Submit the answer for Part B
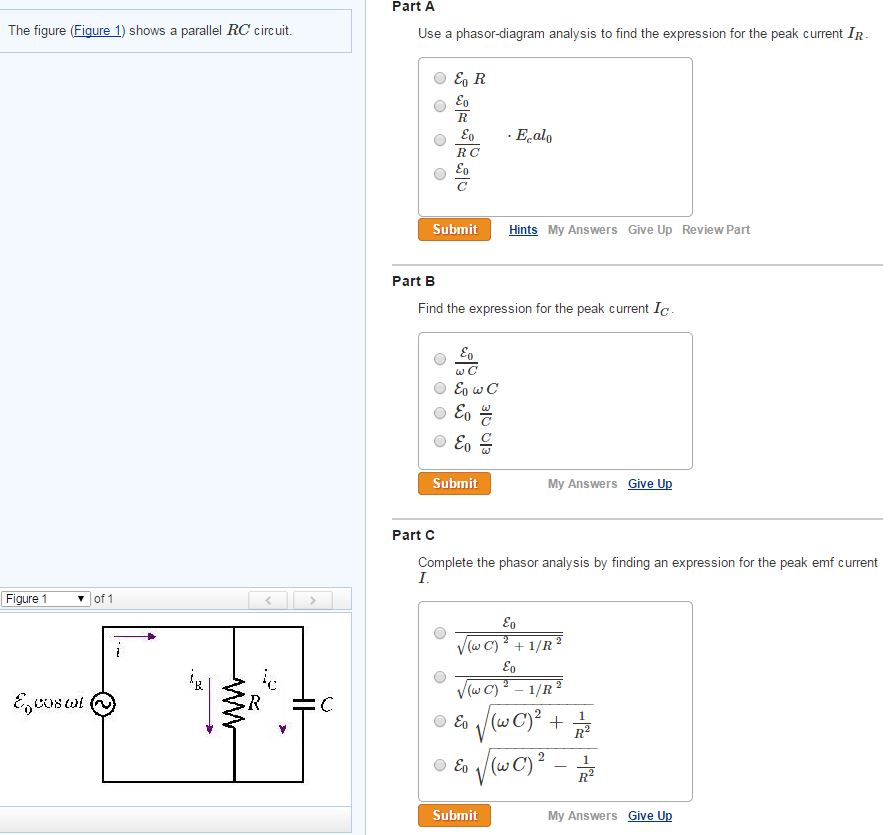 point(454,483)
